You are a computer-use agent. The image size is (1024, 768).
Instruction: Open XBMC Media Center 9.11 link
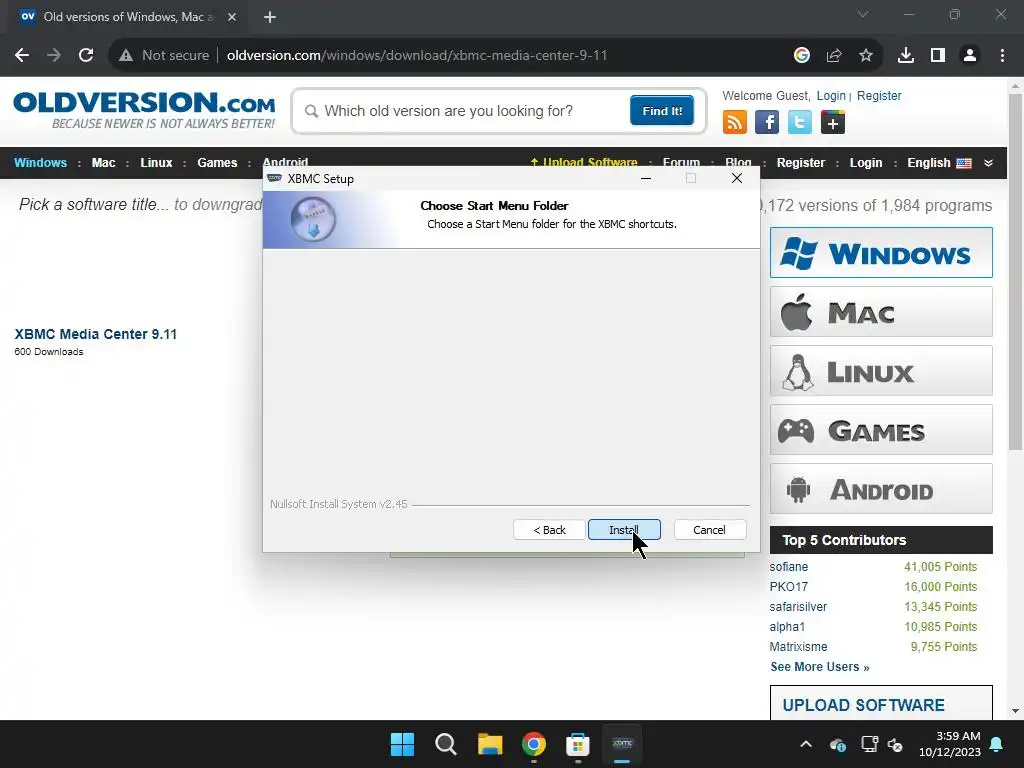(95, 334)
